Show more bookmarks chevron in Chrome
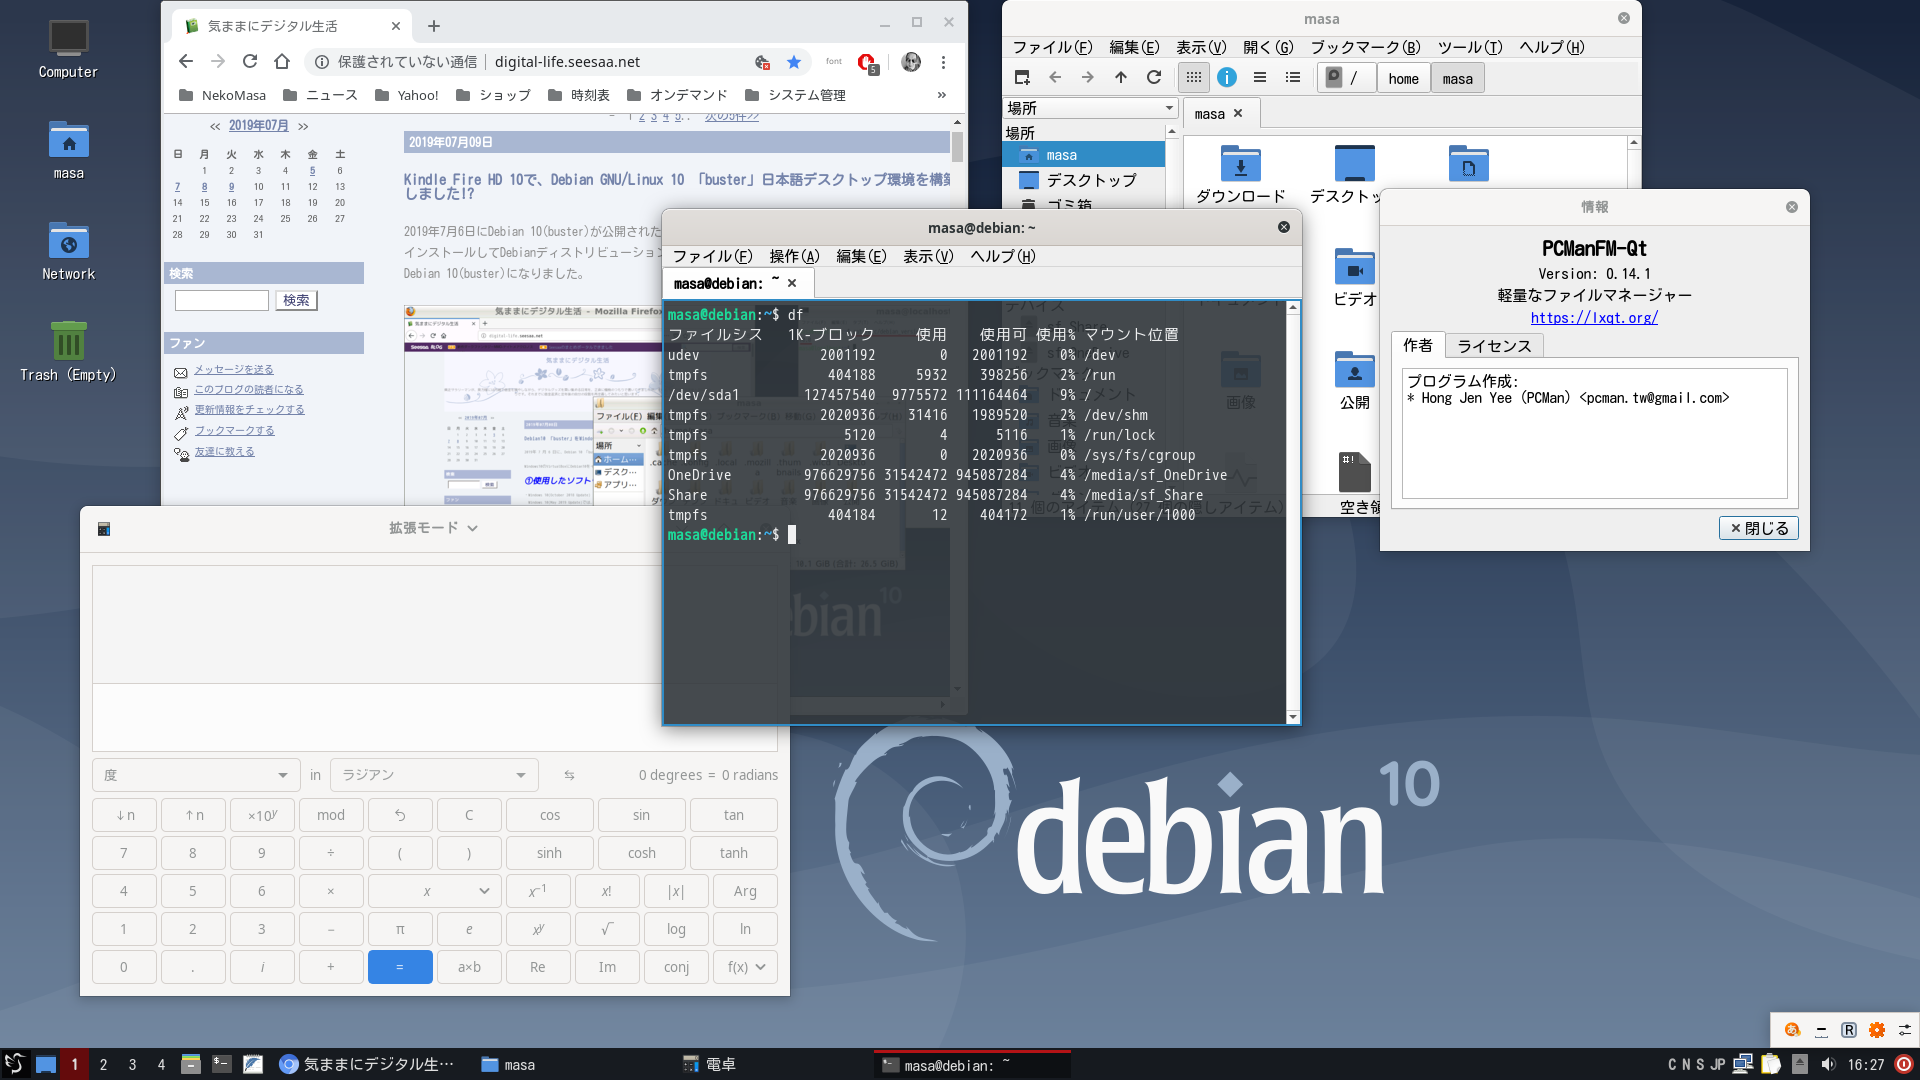The width and height of the screenshot is (1920, 1080). [x=941, y=95]
